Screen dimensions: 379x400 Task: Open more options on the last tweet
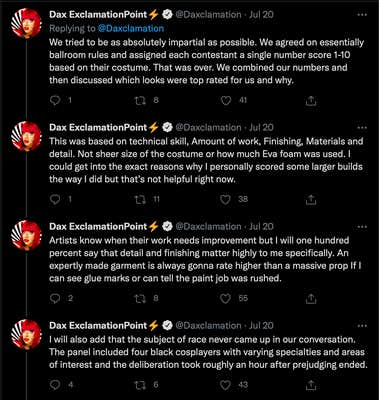click(x=362, y=326)
